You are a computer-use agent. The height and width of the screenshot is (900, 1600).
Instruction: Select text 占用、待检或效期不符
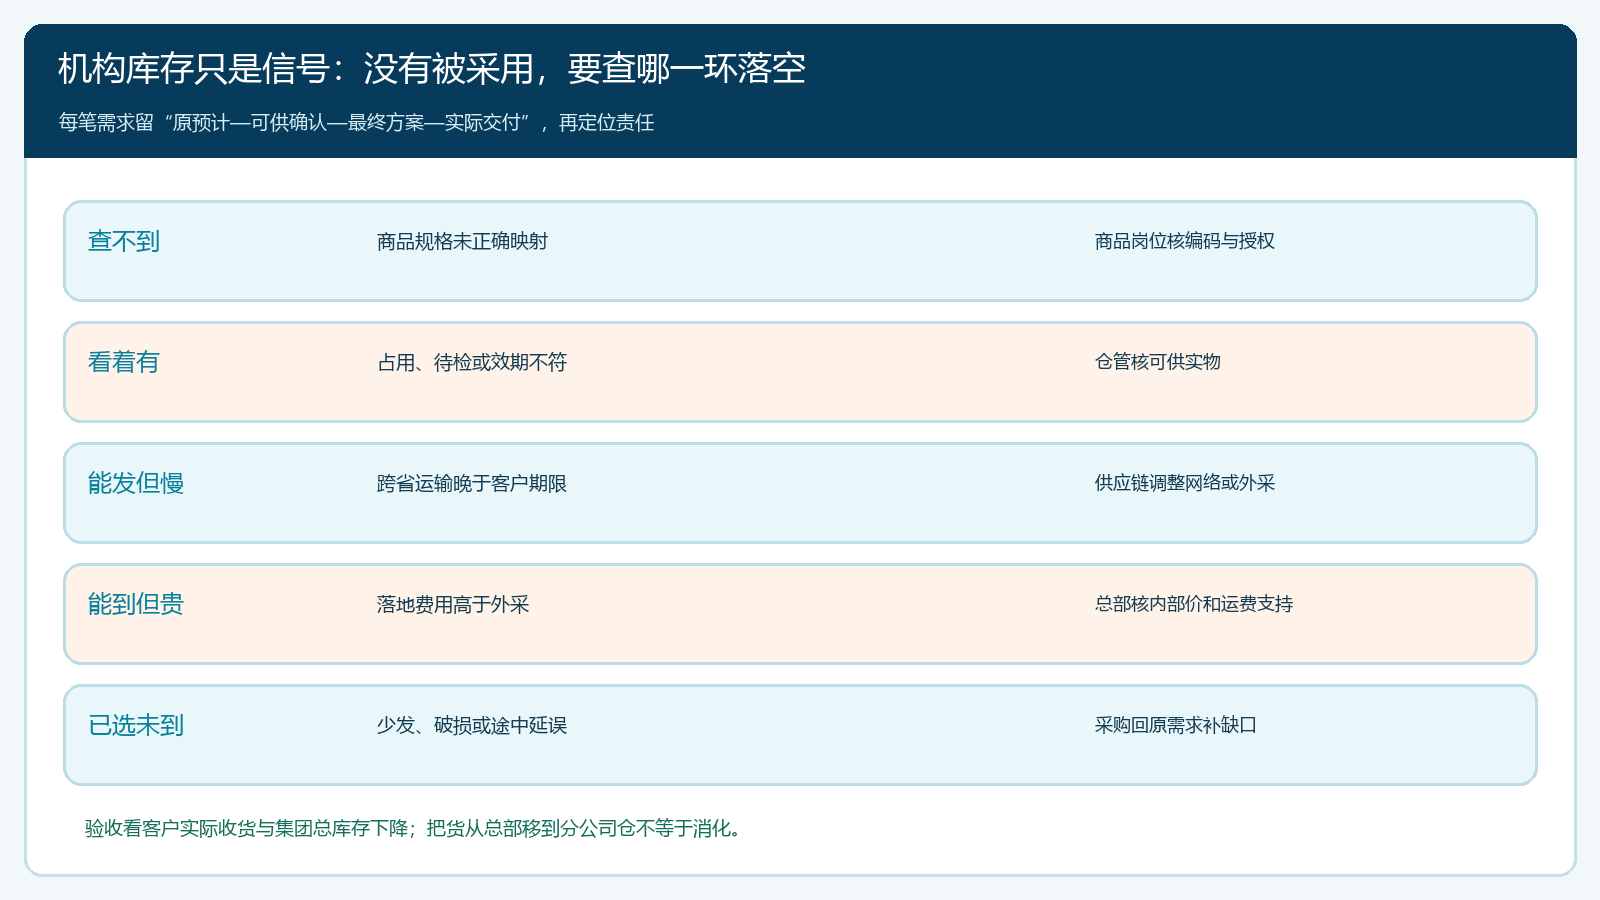[472, 362]
